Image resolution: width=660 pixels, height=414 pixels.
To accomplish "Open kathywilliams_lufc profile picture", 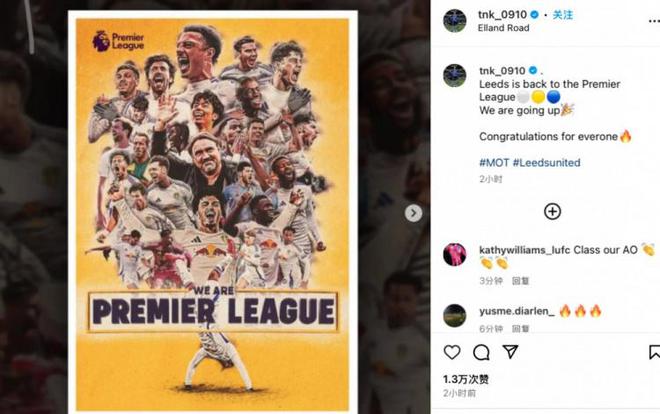I will click(455, 253).
